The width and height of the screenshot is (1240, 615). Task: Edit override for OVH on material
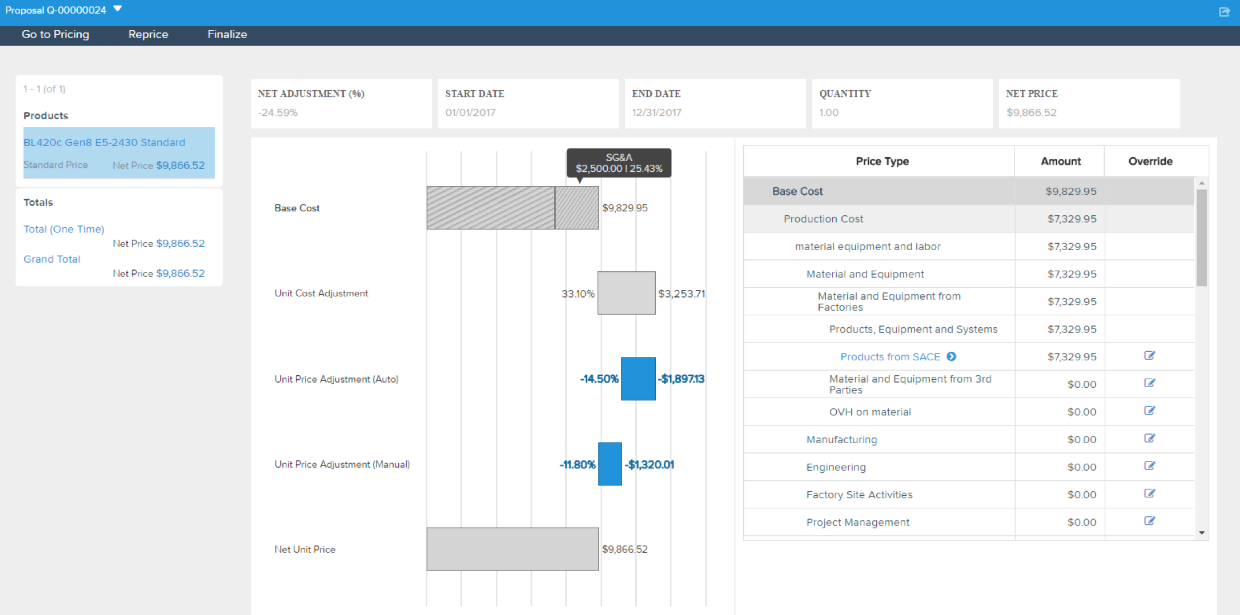(x=1150, y=411)
